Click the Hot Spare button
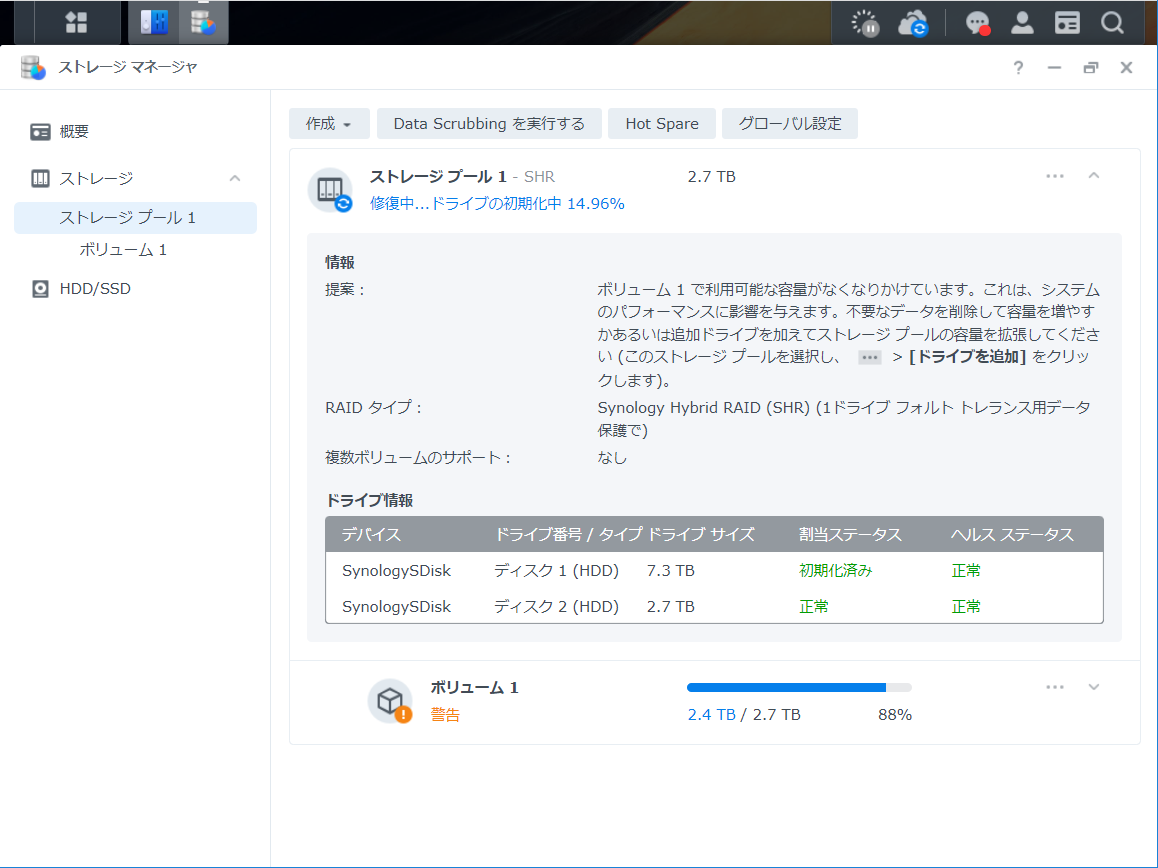The image size is (1158, 868). [x=662, y=123]
